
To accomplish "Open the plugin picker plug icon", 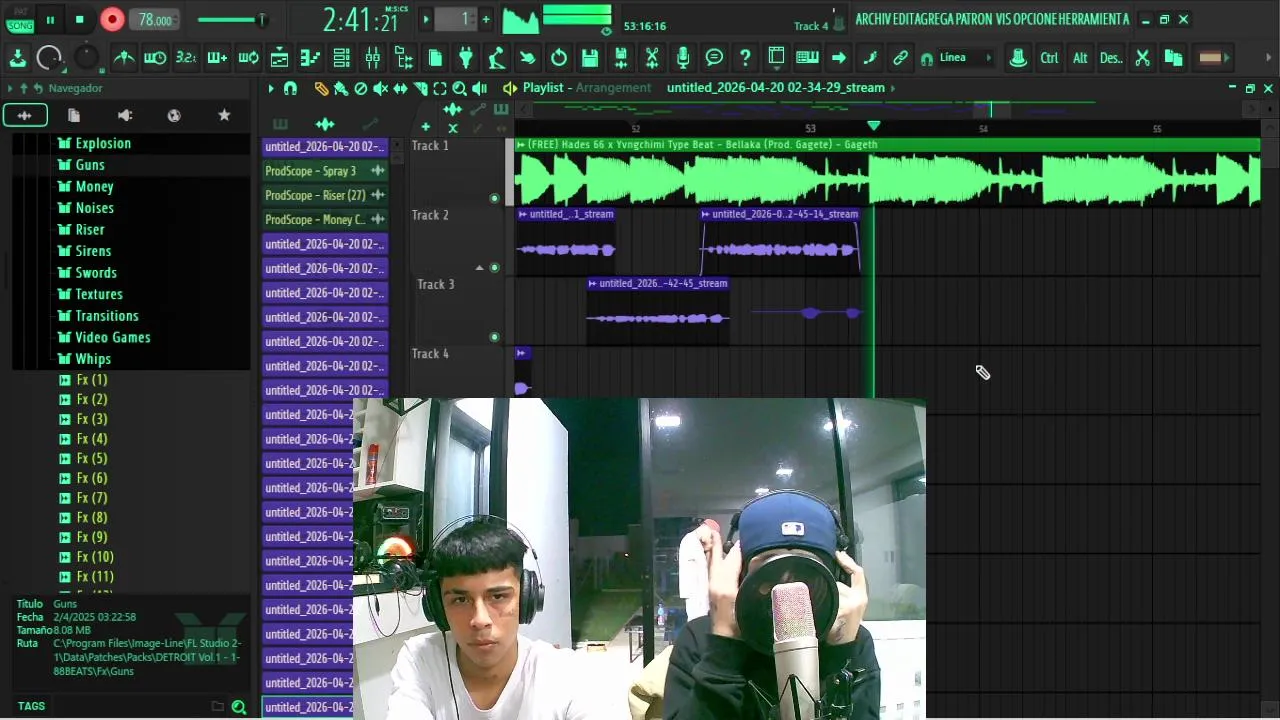I will 466,58.
